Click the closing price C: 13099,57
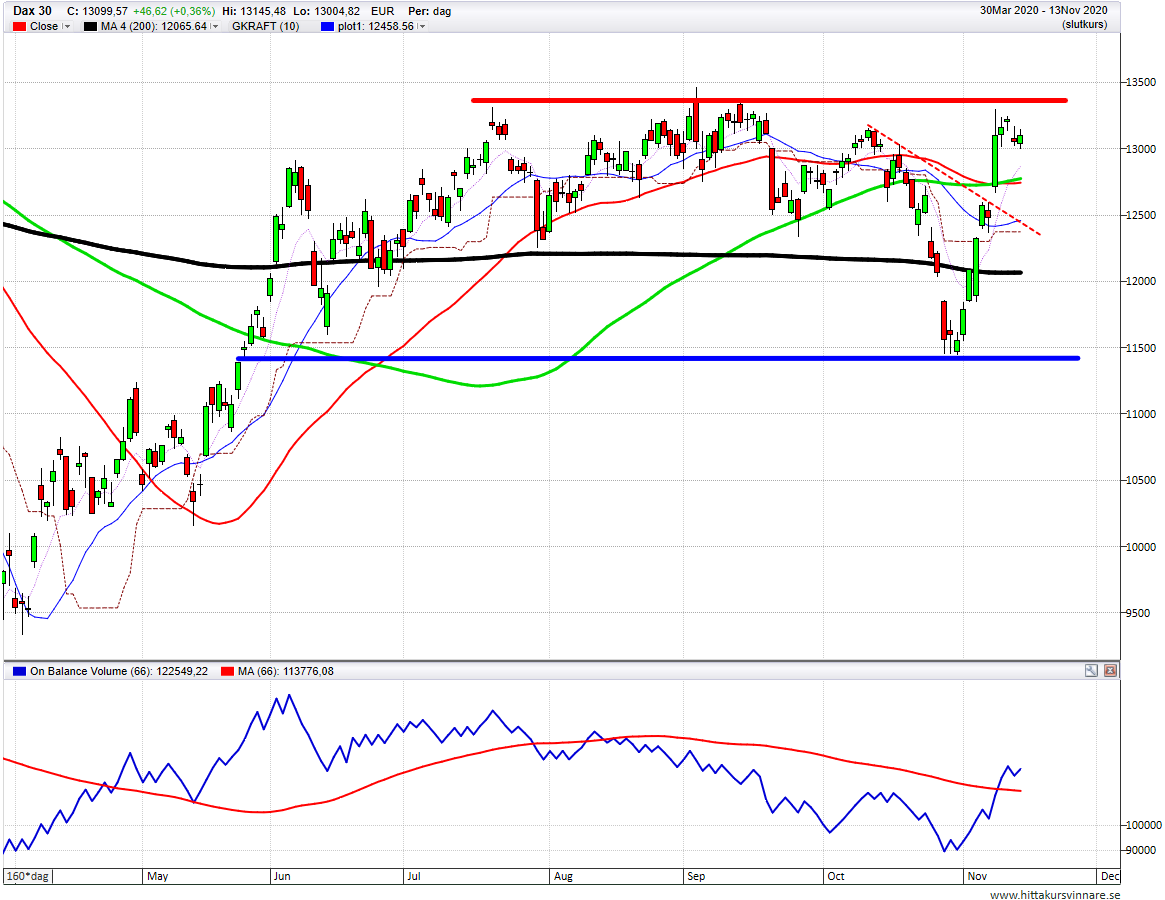This screenshot has height=900, width=1165. pyautogui.click(x=97, y=11)
